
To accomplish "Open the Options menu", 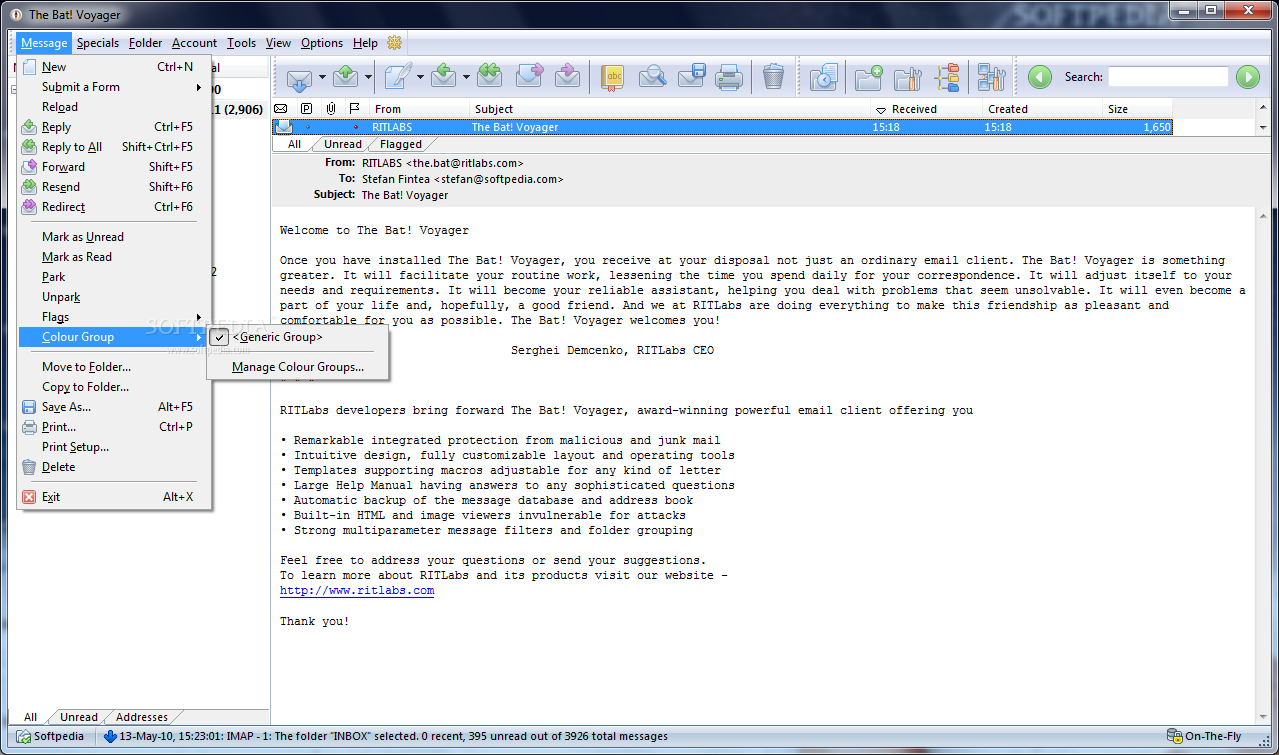I will pos(322,43).
